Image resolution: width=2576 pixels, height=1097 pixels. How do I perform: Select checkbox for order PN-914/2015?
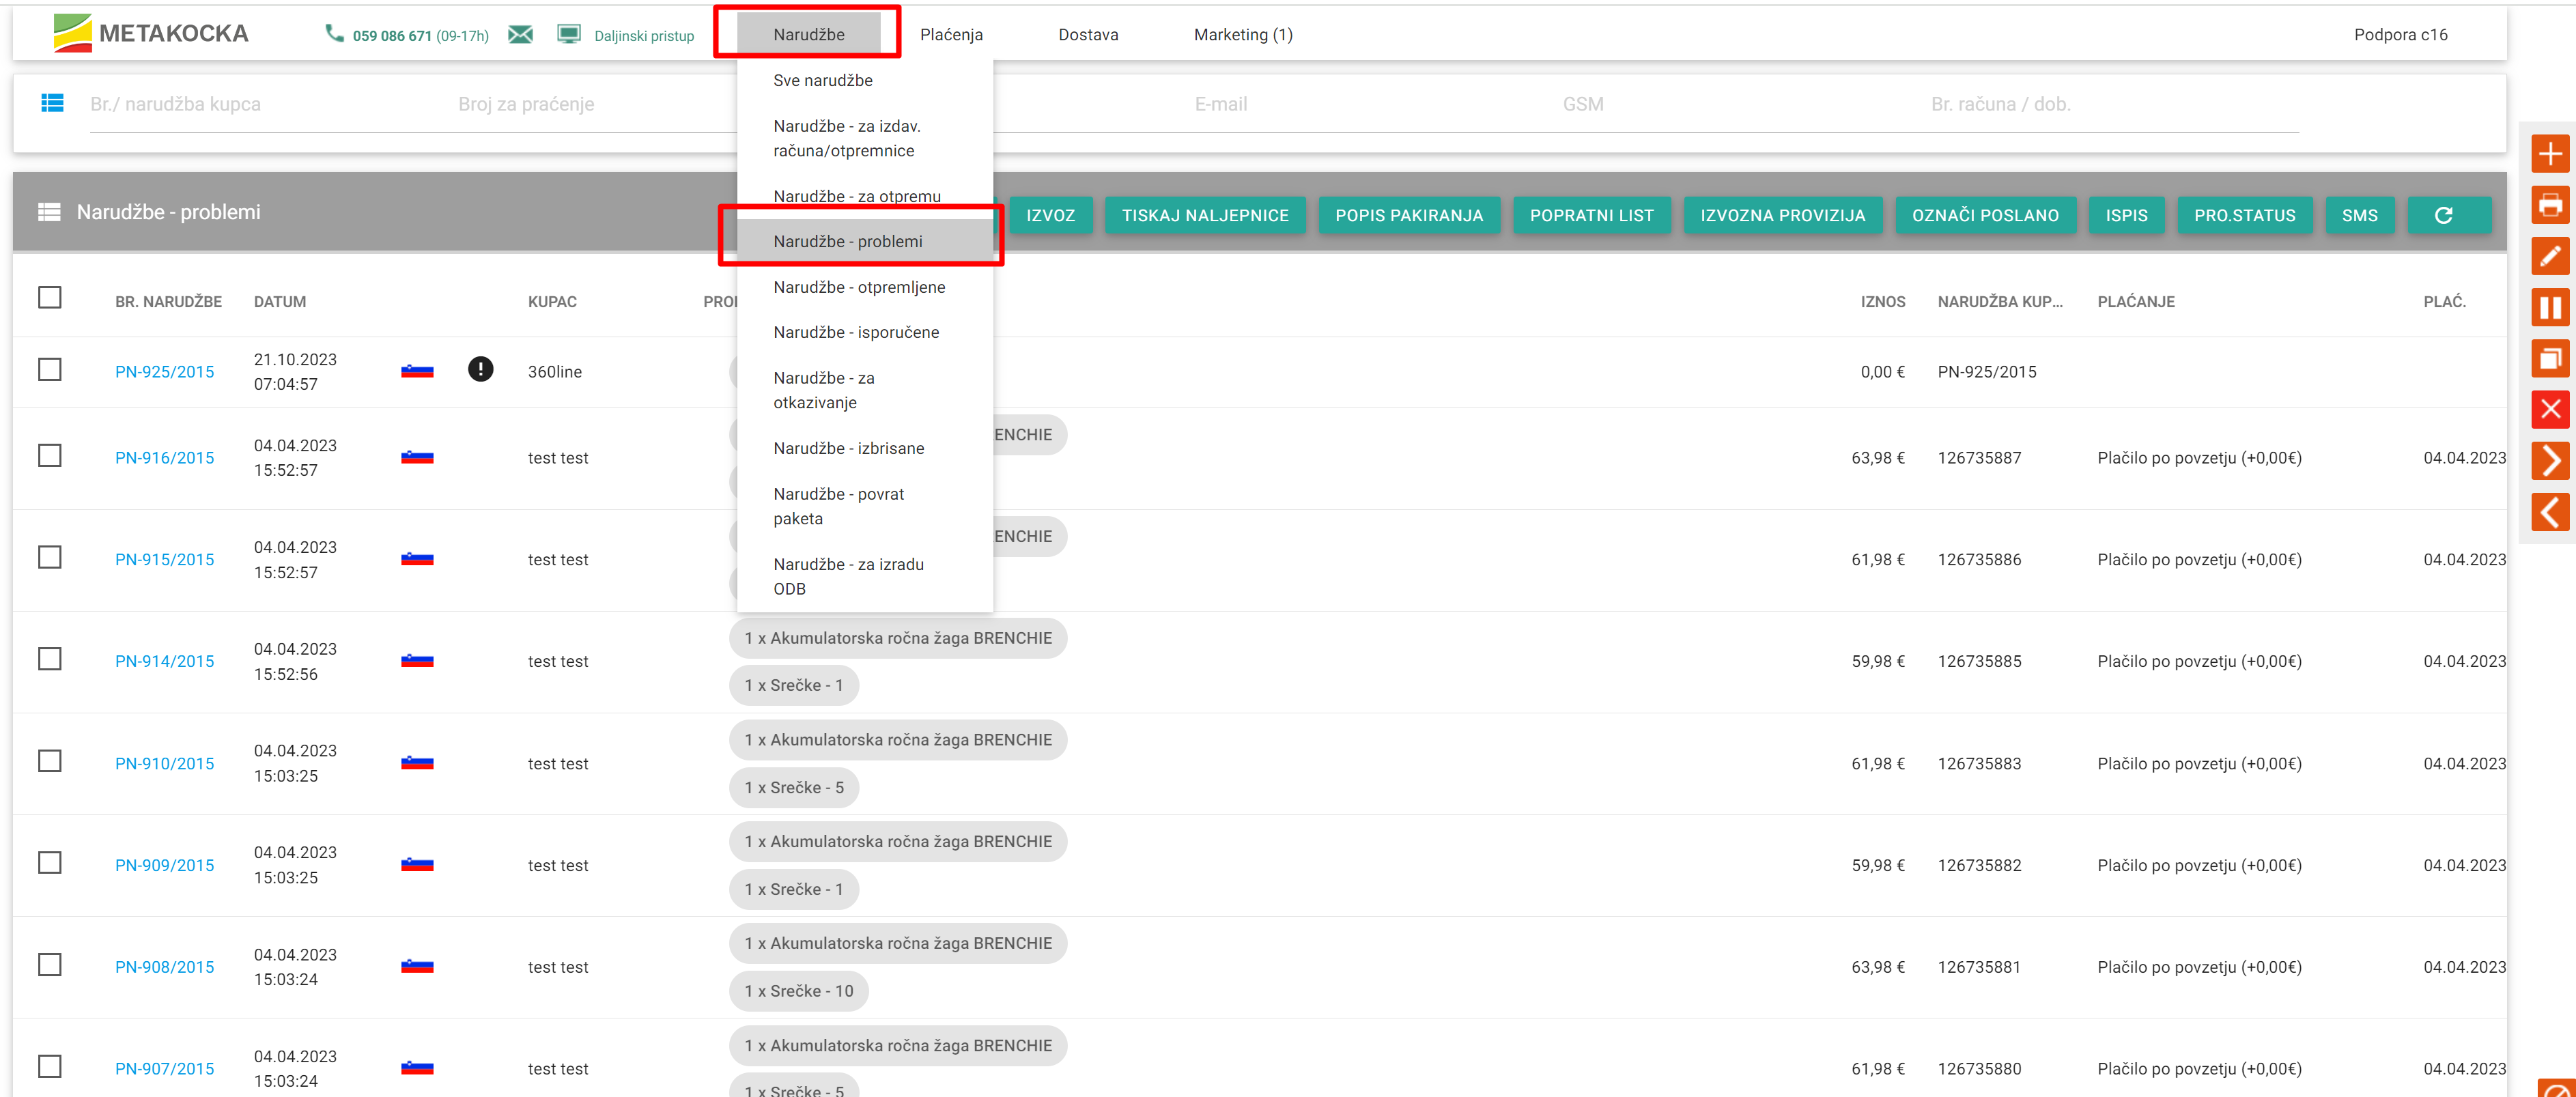coord(50,659)
